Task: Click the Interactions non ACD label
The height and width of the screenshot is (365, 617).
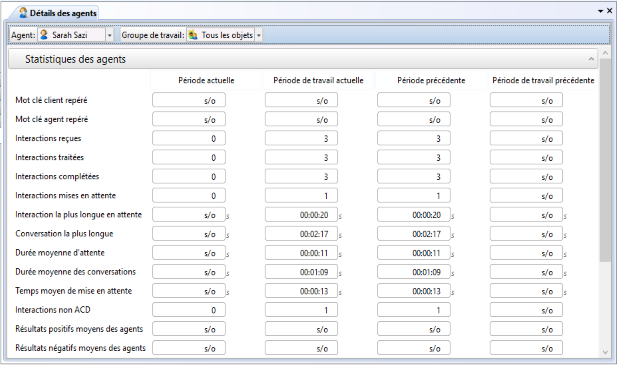Action: 53,310
